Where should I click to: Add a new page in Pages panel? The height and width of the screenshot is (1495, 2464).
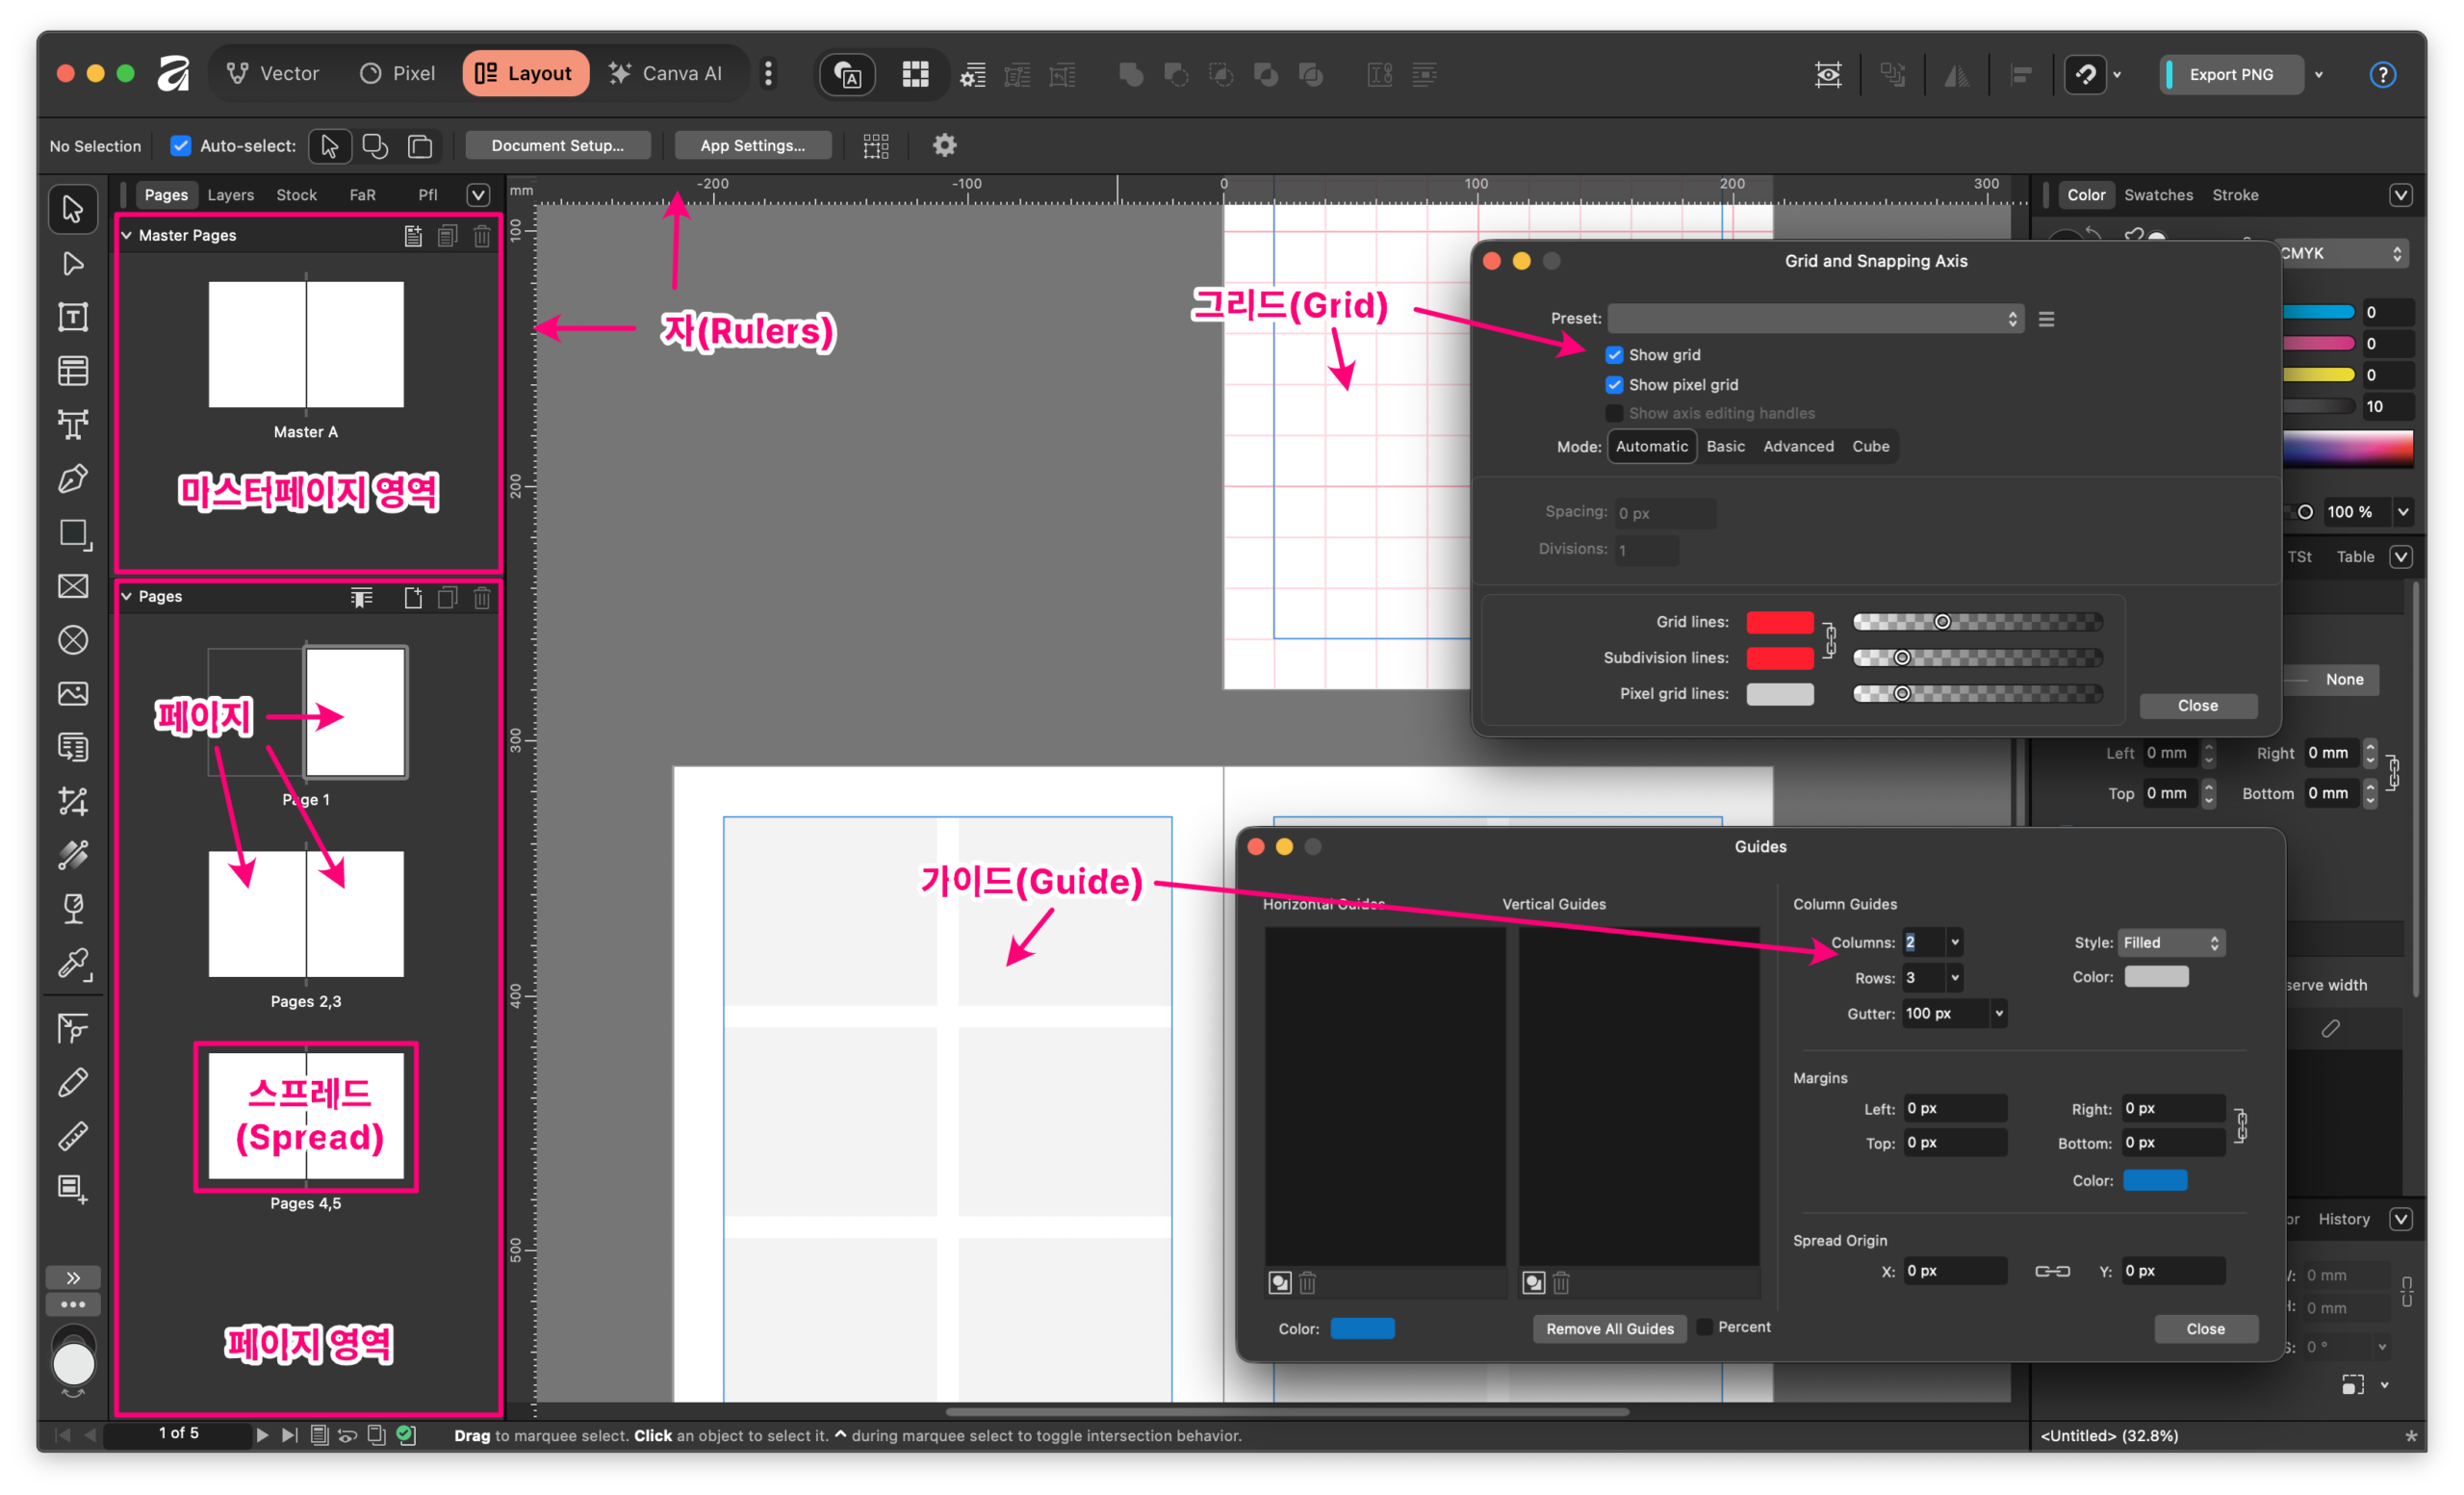(x=413, y=598)
